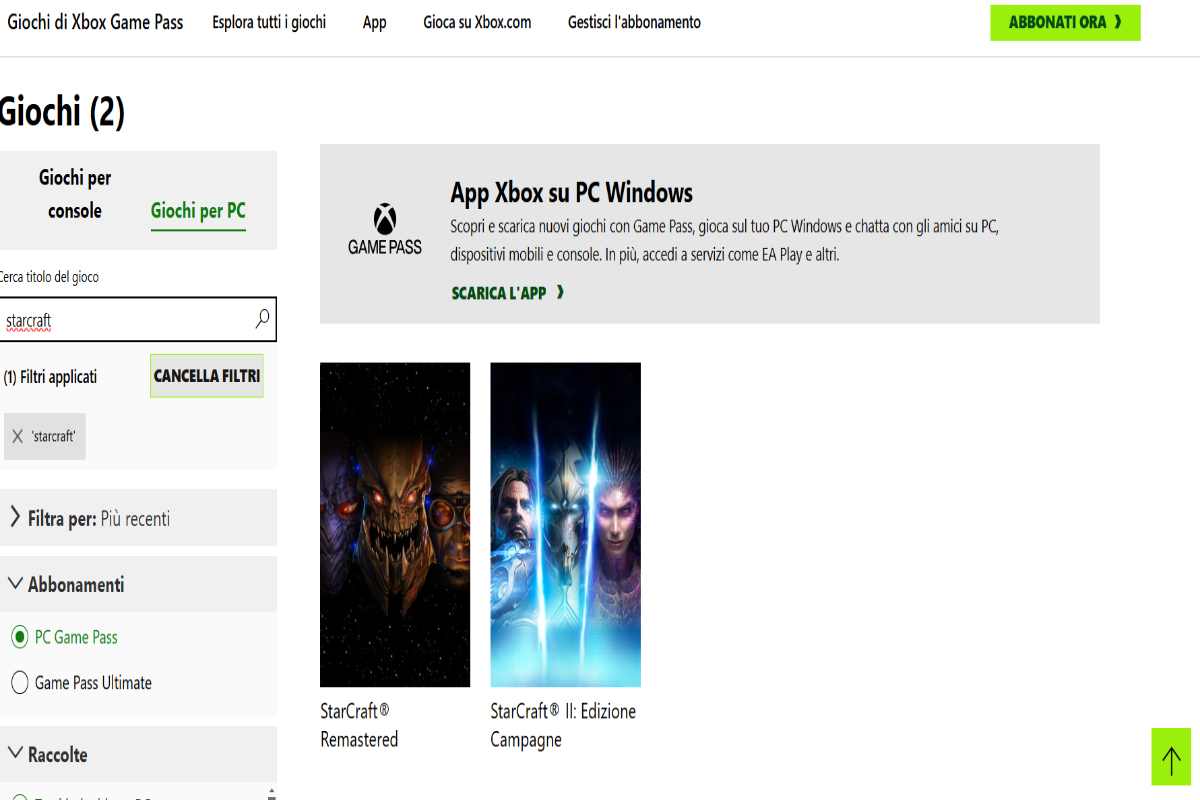Switch to Giochi per console tab
This screenshot has width=1200, height=800.
pos(75,194)
